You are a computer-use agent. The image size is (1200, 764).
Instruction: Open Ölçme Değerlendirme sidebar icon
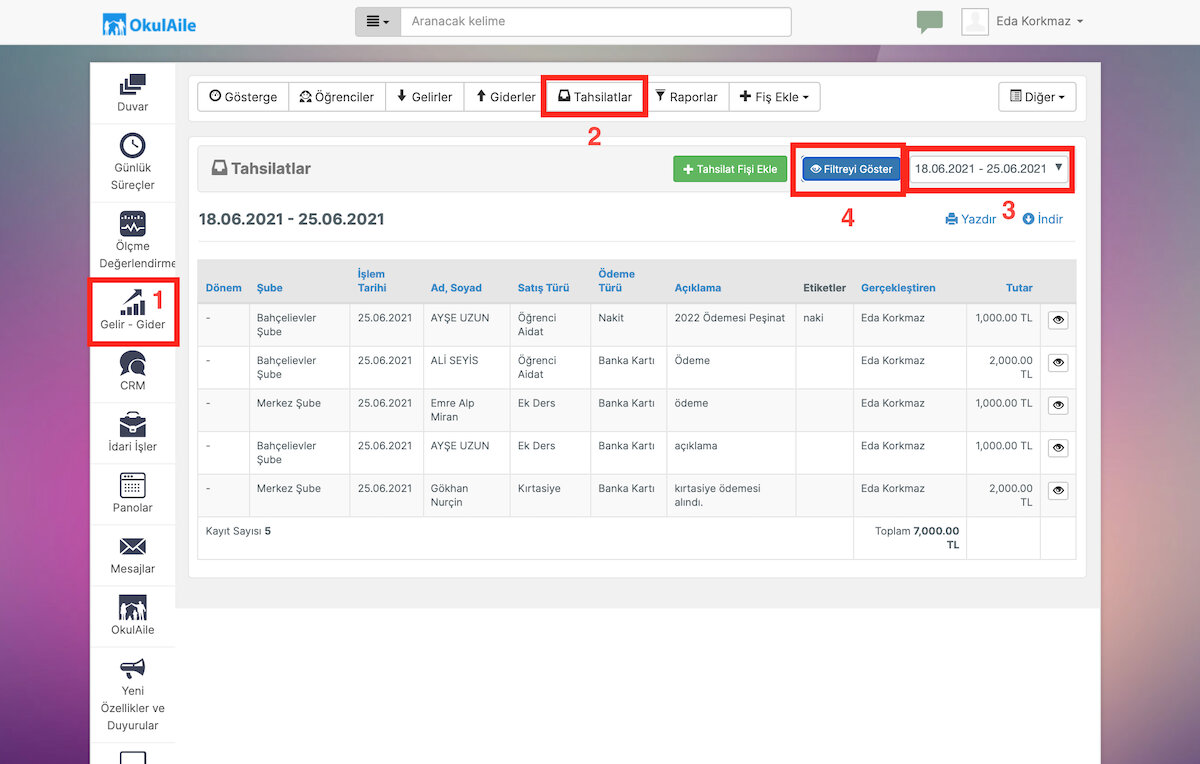click(x=132, y=223)
